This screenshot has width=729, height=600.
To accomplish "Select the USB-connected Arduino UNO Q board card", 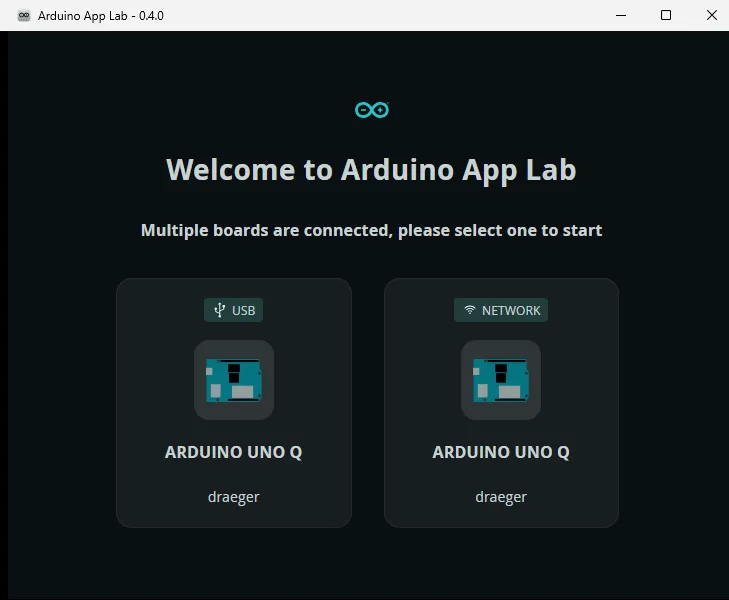I will (x=234, y=403).
